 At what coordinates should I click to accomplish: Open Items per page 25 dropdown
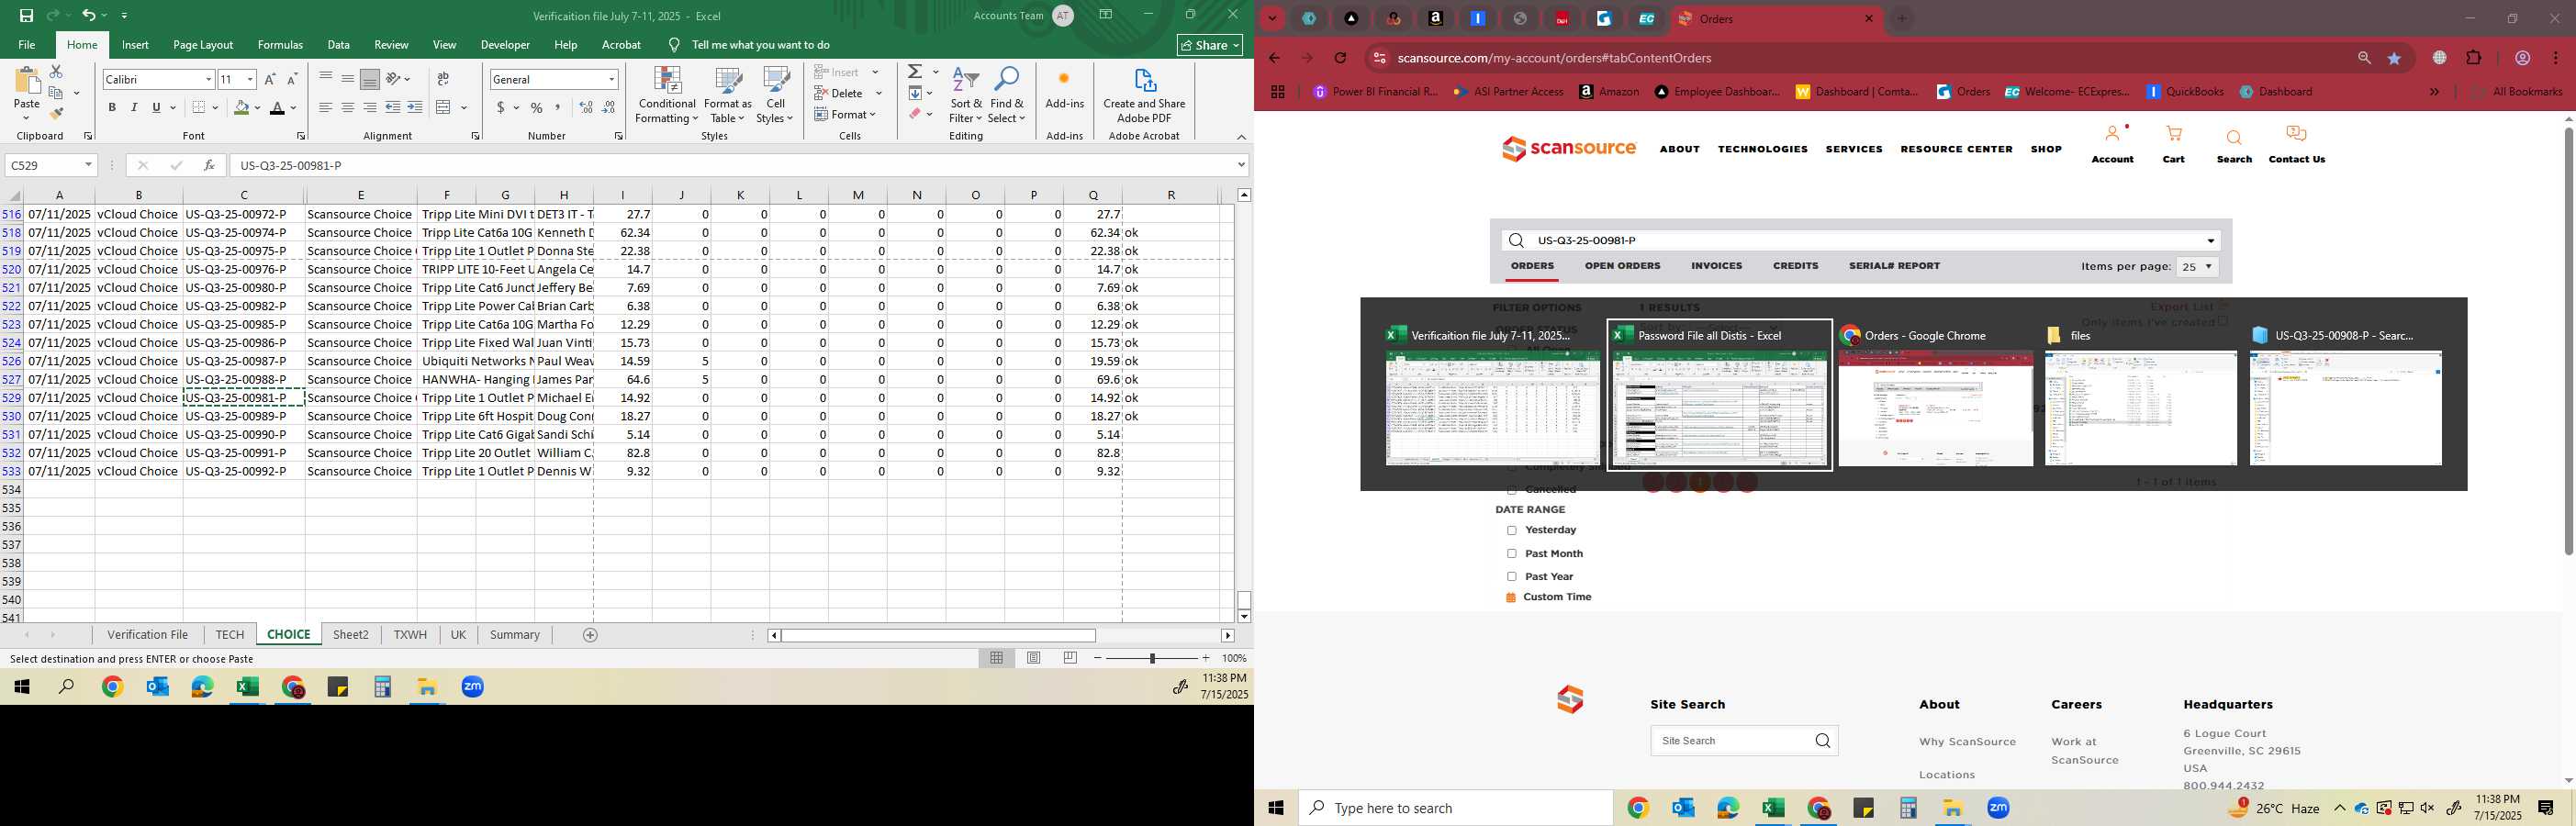pos(2197,267)
